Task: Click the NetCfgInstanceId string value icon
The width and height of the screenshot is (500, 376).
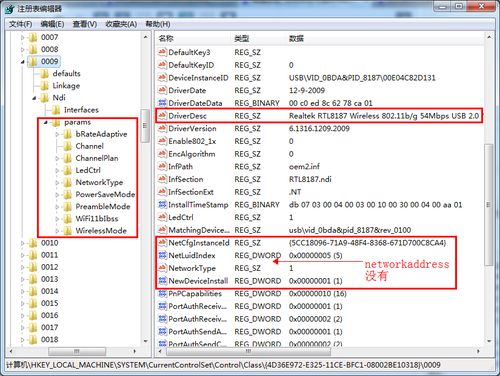Action: 162,243
